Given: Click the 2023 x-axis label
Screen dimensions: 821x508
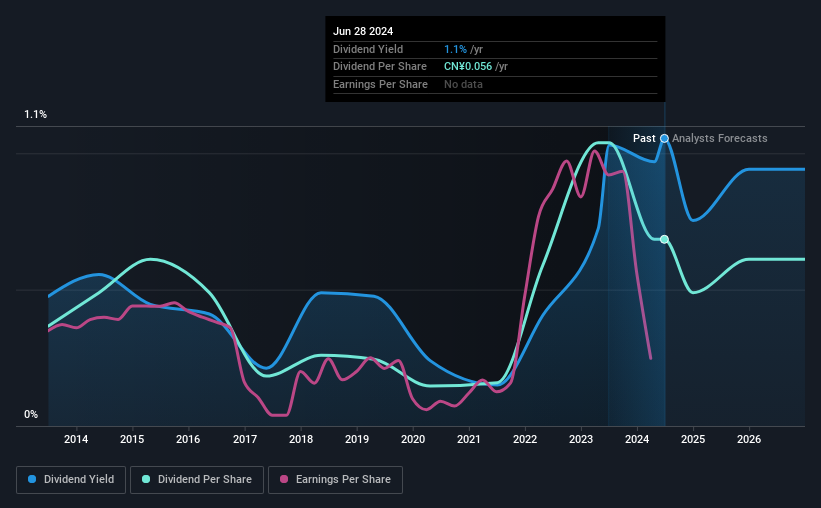Looking at the screenshot, I should [581, 439].
